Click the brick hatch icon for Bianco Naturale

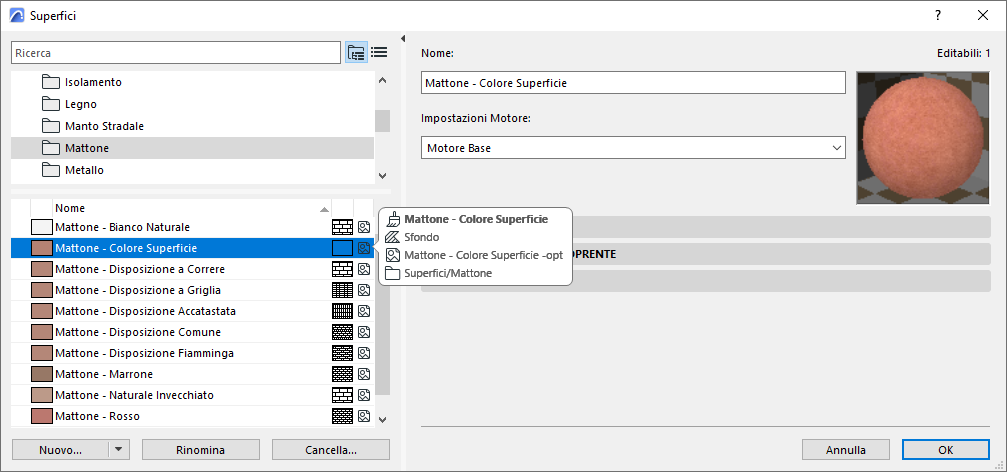tap(342, 227)
